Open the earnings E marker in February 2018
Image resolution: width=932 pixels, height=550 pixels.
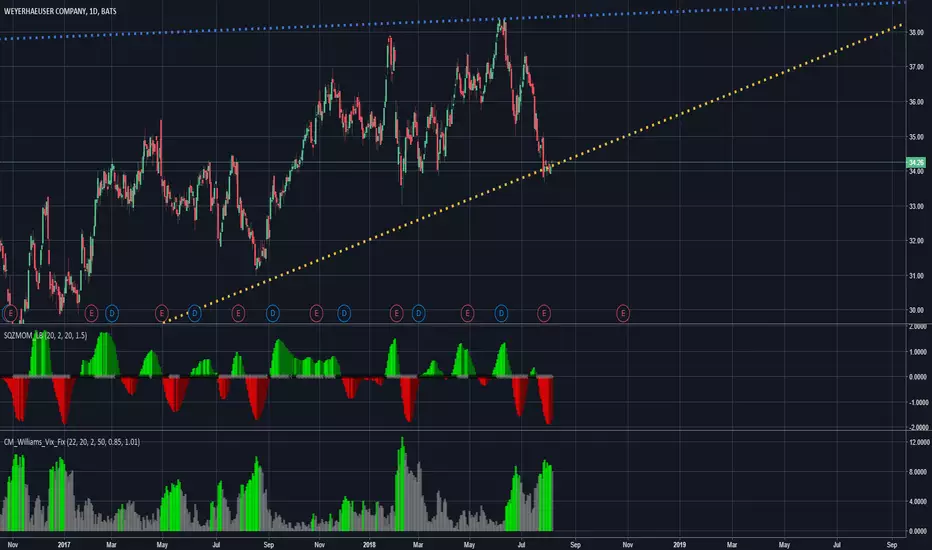(x=396, y=313)
